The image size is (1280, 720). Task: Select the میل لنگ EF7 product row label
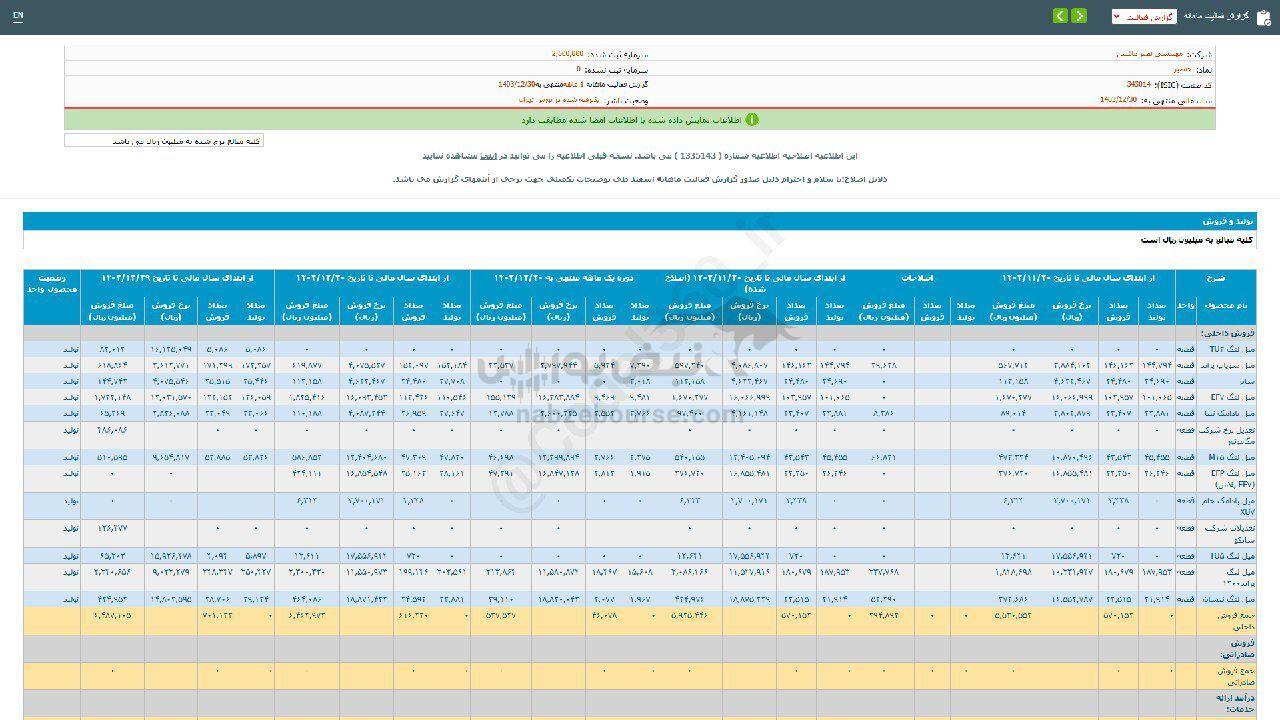point(1226,397)
